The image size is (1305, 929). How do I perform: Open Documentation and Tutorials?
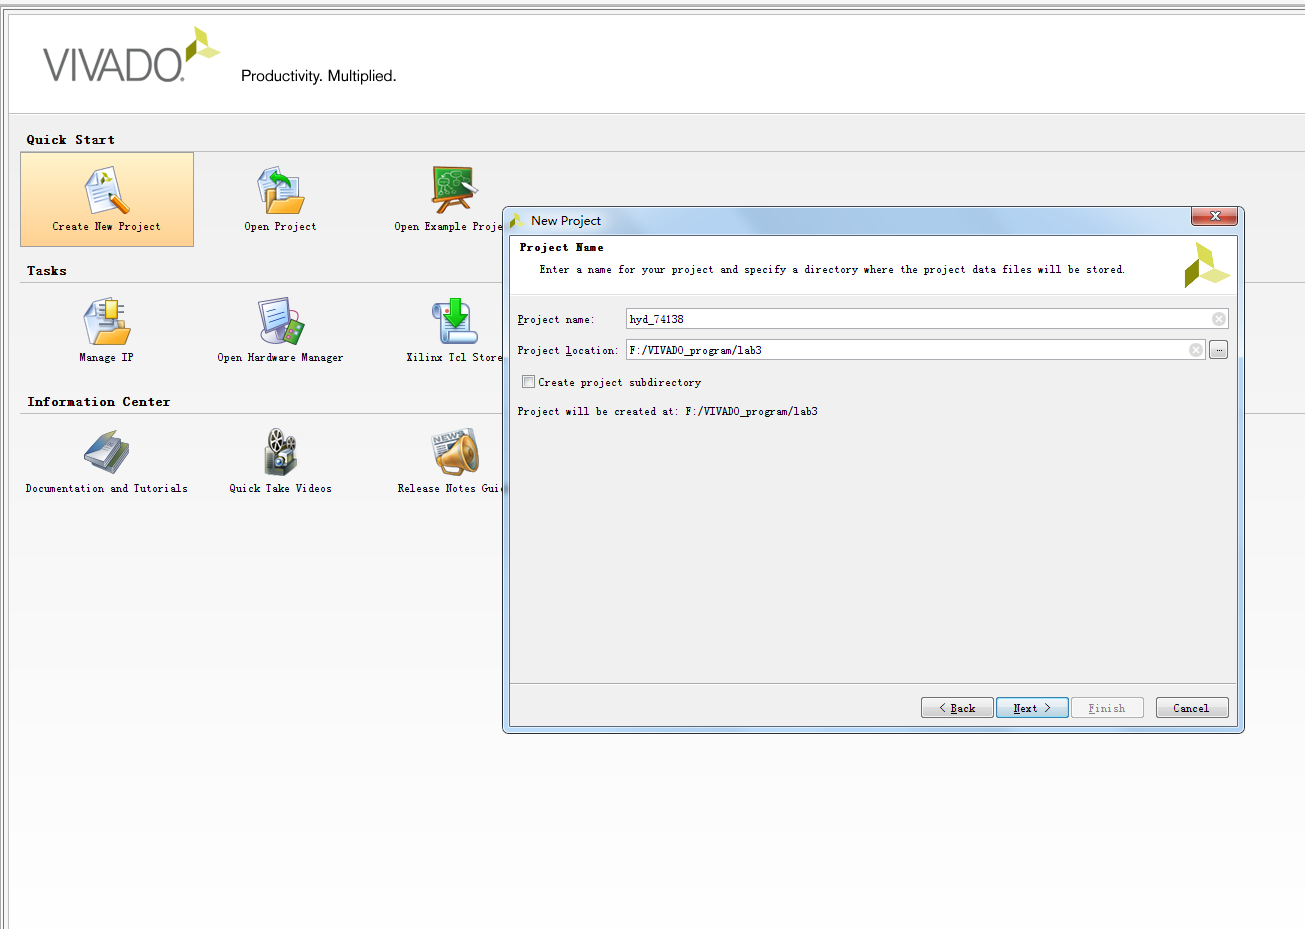(106, 454)
